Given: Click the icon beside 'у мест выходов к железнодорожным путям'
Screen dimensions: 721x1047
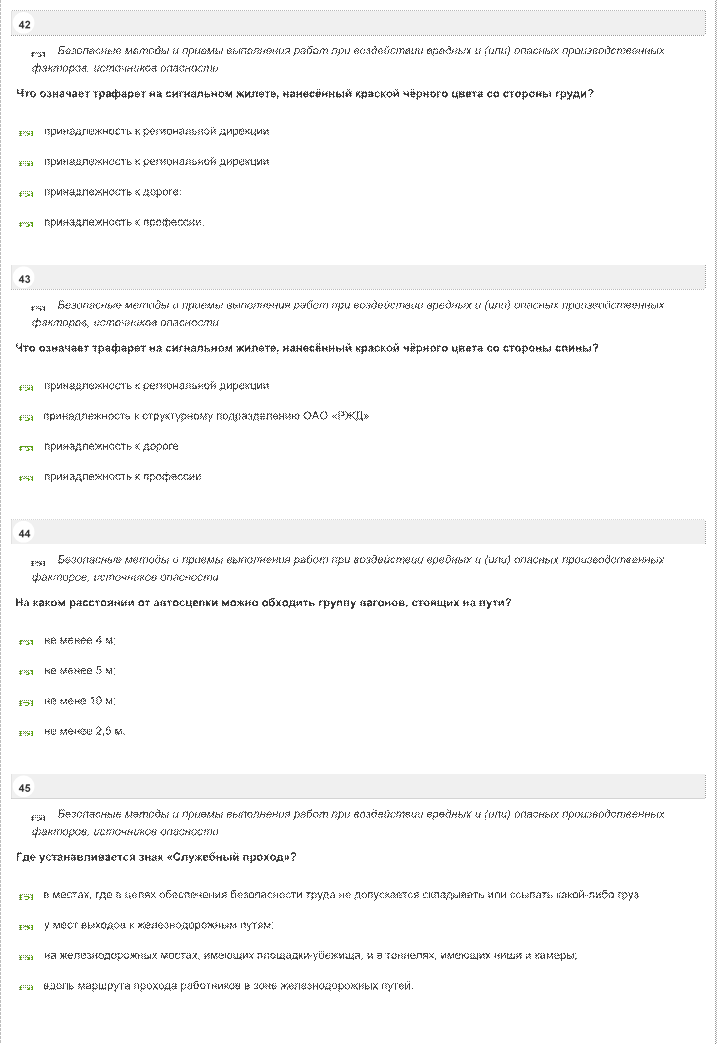Looking at the screenshot, I should (26, 927).
